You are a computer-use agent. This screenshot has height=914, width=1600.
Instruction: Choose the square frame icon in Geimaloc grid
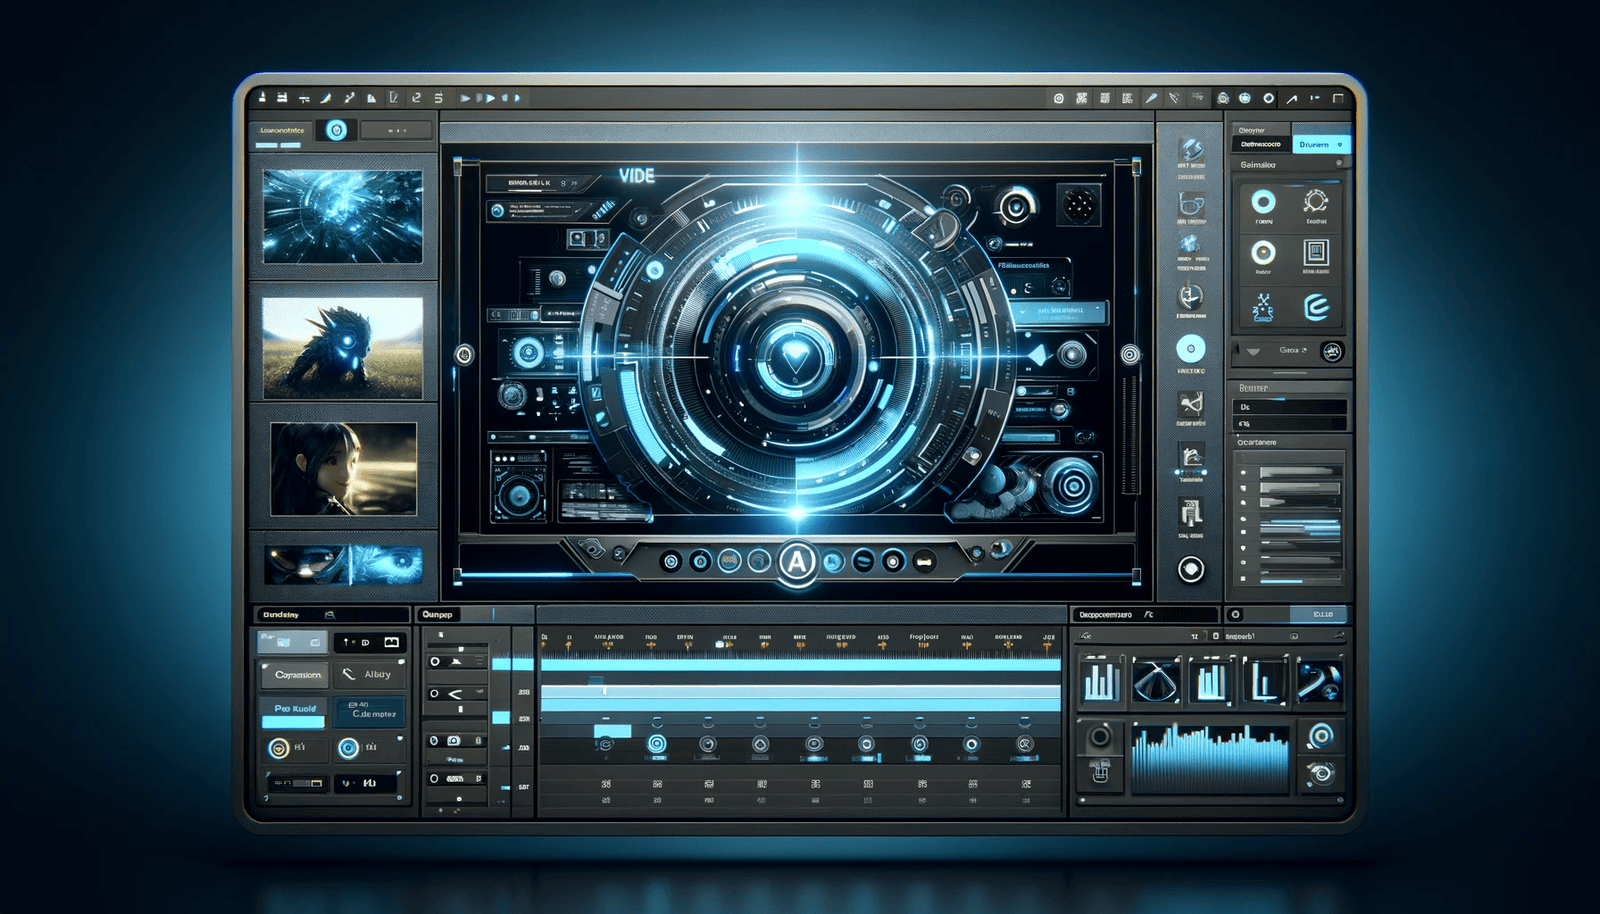click(x=1316, y=252)
